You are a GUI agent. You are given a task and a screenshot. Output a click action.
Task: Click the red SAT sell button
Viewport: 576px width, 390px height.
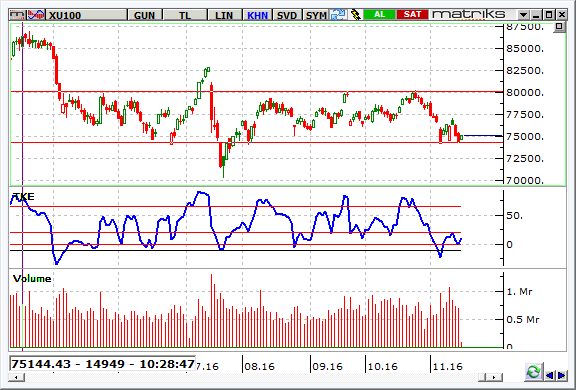pos(412,14)
